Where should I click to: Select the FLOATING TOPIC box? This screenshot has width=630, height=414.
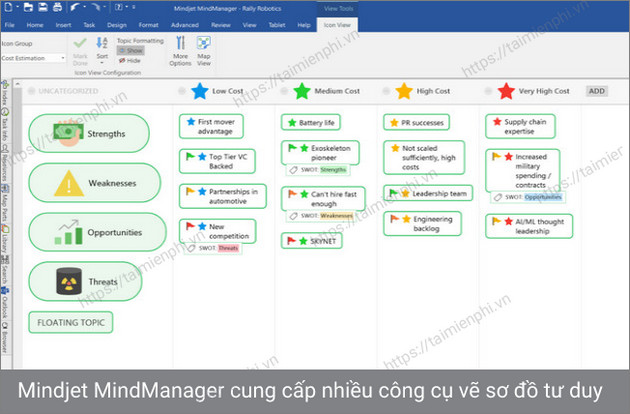coord(71,322)
